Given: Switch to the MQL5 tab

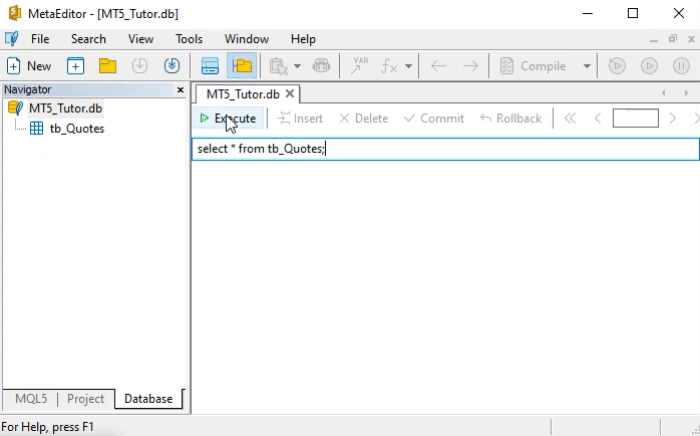Looking at the screenshot, I should (31, 399).
